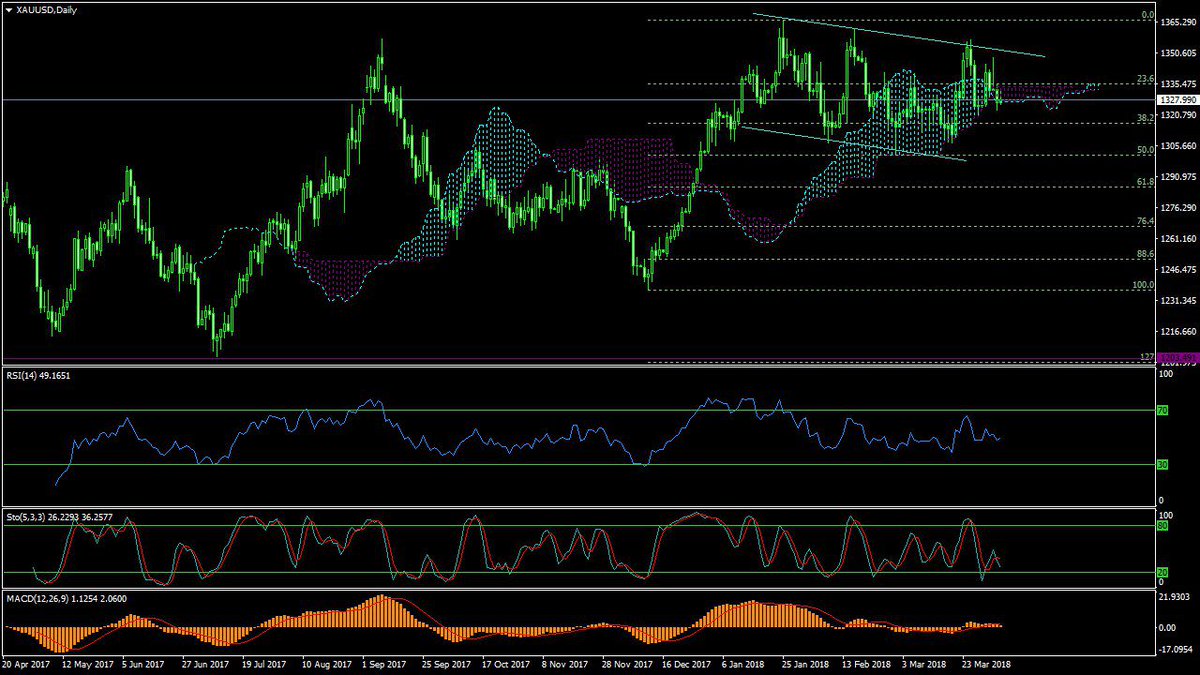
Task: Select the 1231.345 price axis value
Action: click(1177, 301)
